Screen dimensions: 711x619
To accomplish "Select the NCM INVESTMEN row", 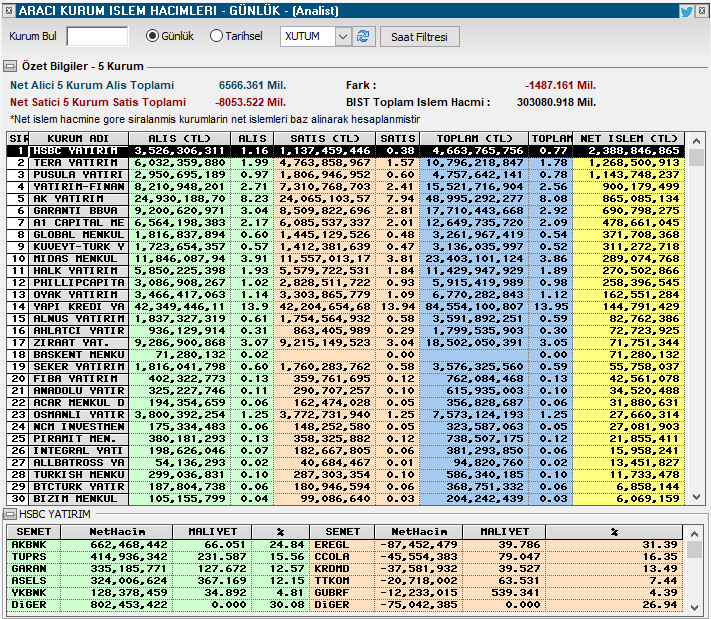I will pos(346,427).
